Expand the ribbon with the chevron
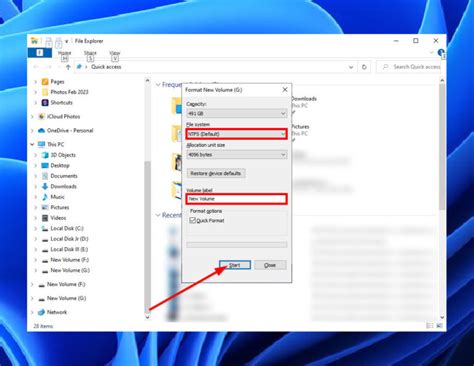Viewport: 474px width, 366px height. pyautogui.click(x=431, y=52)
